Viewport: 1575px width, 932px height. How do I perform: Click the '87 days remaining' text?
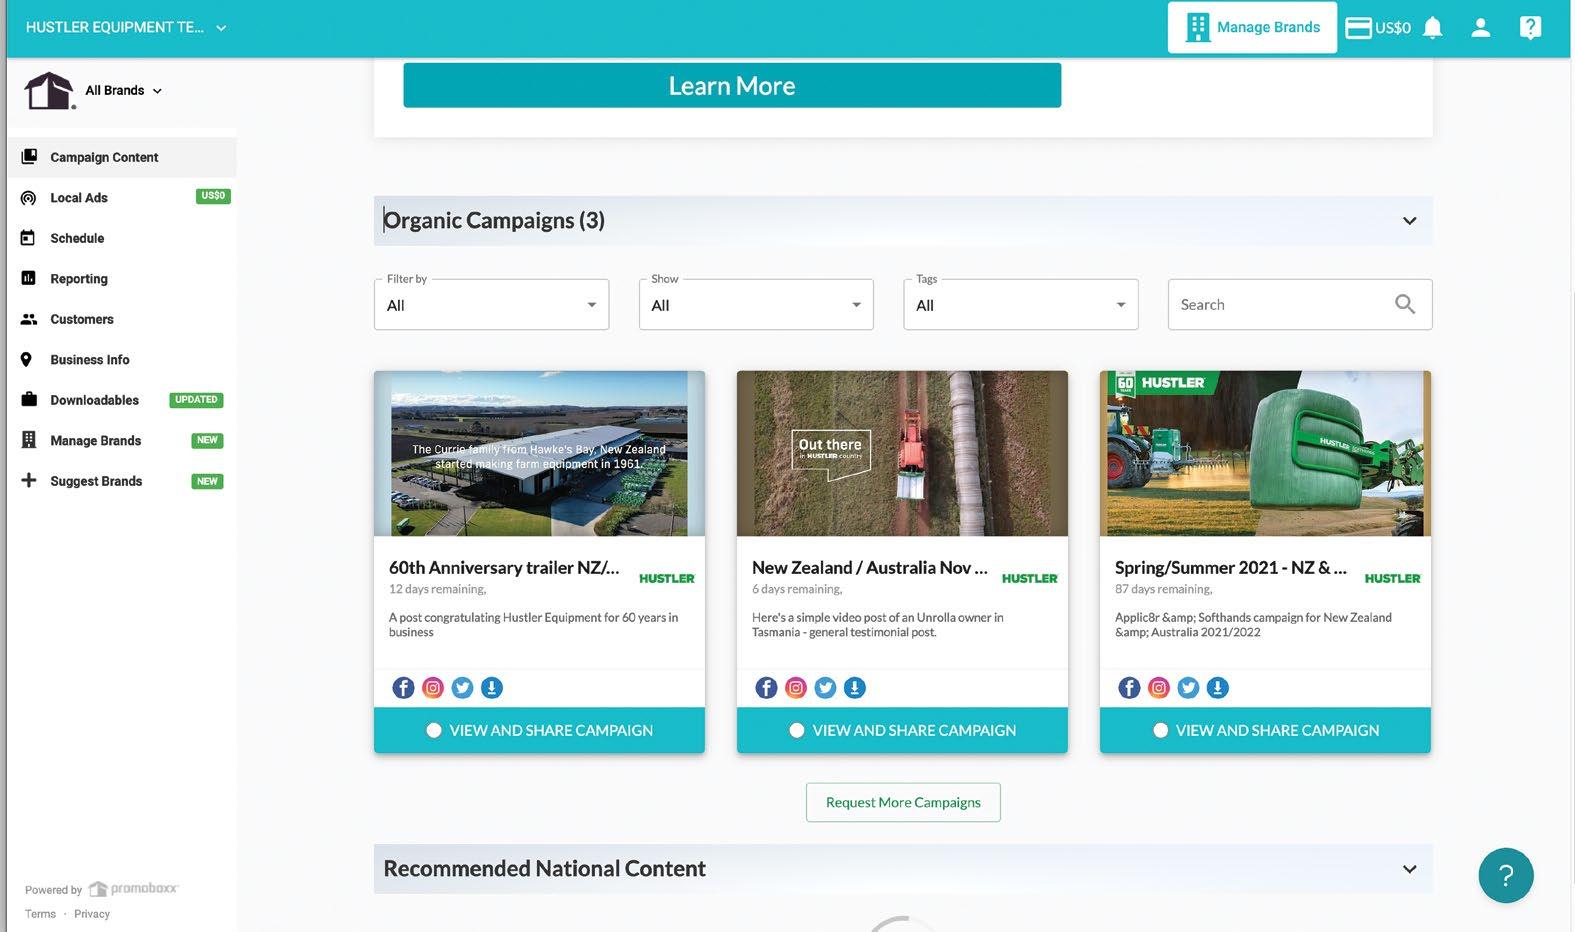(1163, 590)
